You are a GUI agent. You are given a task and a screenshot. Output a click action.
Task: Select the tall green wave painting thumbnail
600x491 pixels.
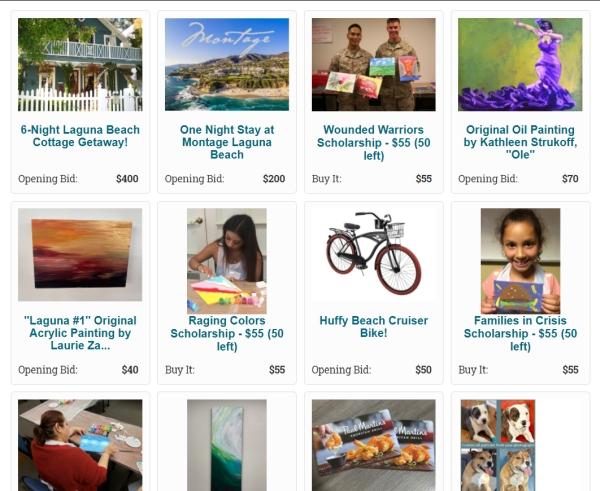227,445
